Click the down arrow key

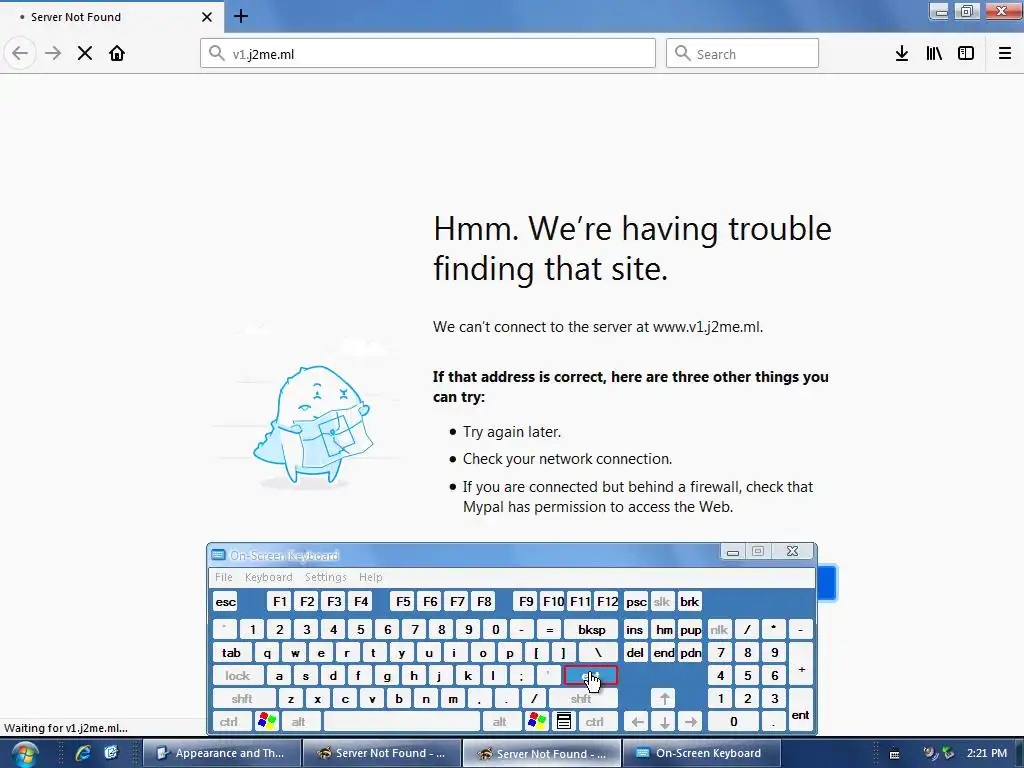coord(664,722)
